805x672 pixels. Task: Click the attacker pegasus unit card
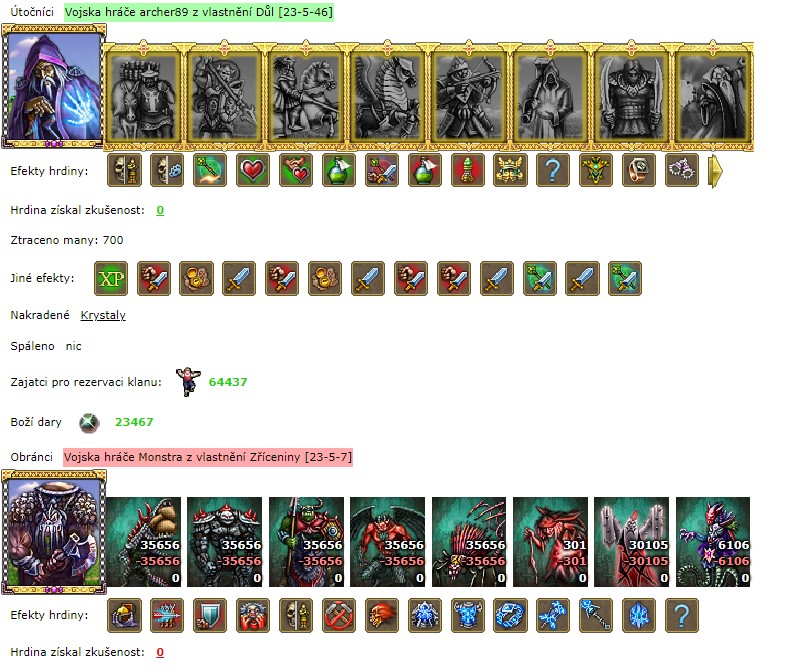tap(387, 97)
